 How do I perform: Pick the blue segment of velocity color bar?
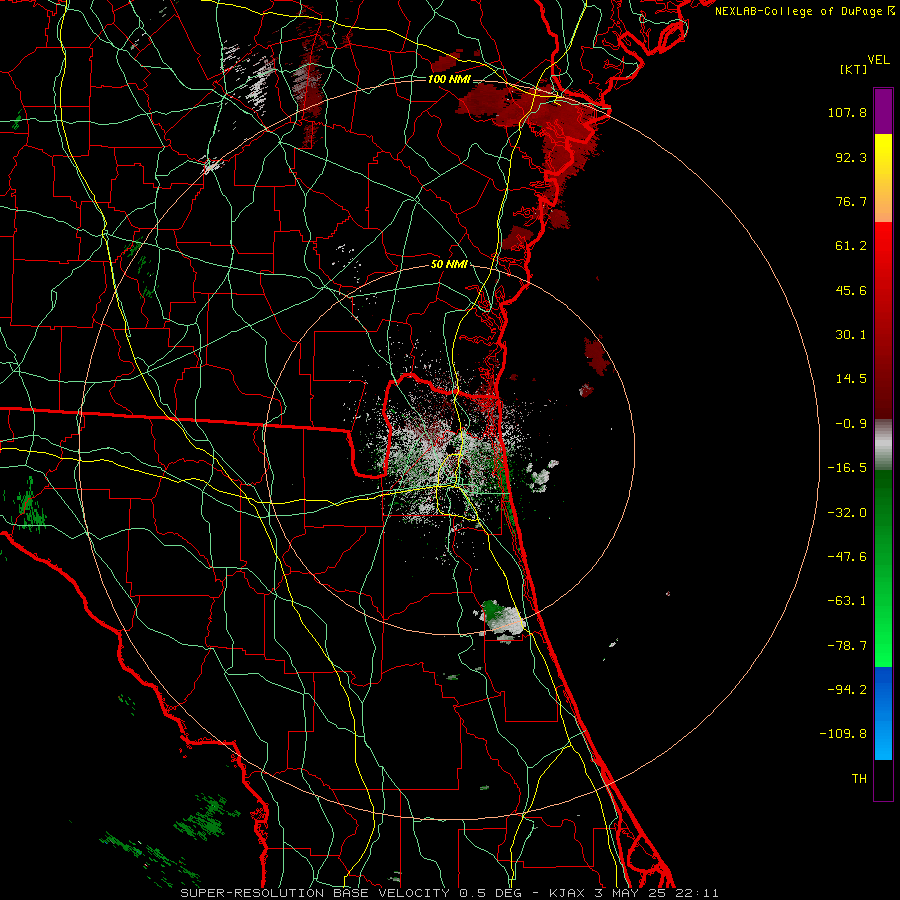tap(883, 713)
